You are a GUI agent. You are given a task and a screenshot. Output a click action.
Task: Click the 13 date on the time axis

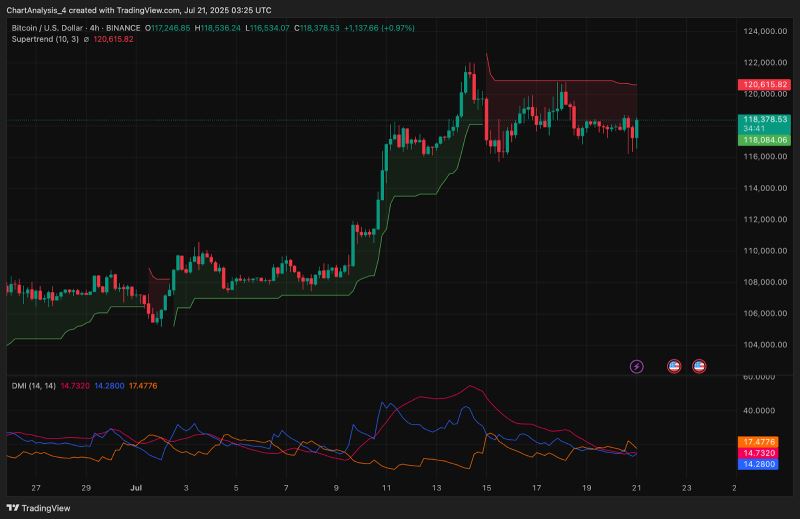[436, 488]
